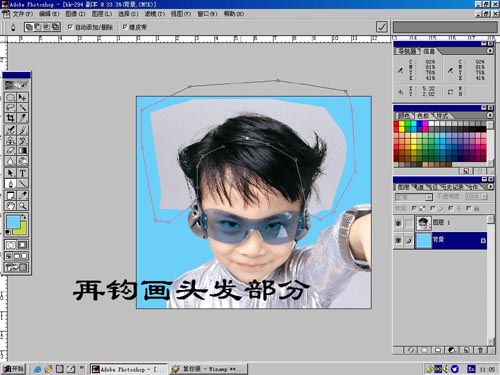The width and height of the screenshot is (500, 375).
Task: Open the File menu
Action: (x=23, y=14)
